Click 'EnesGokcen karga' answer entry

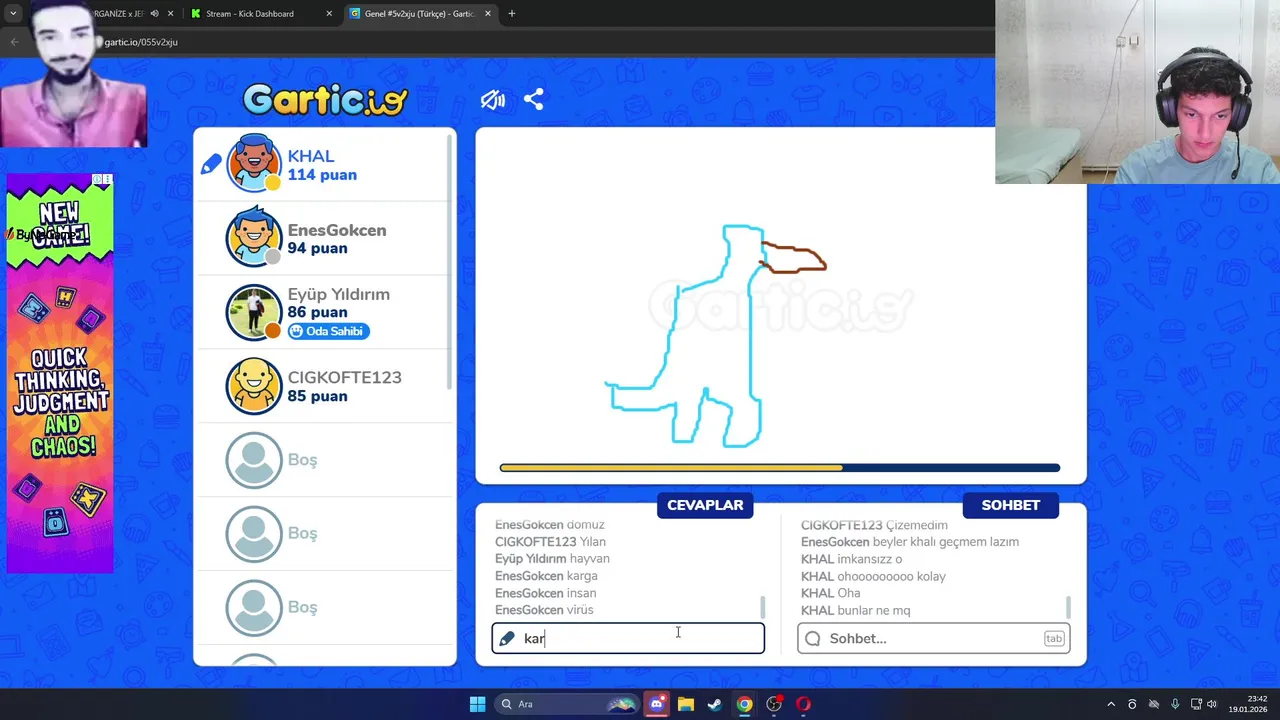pos(546,576)
